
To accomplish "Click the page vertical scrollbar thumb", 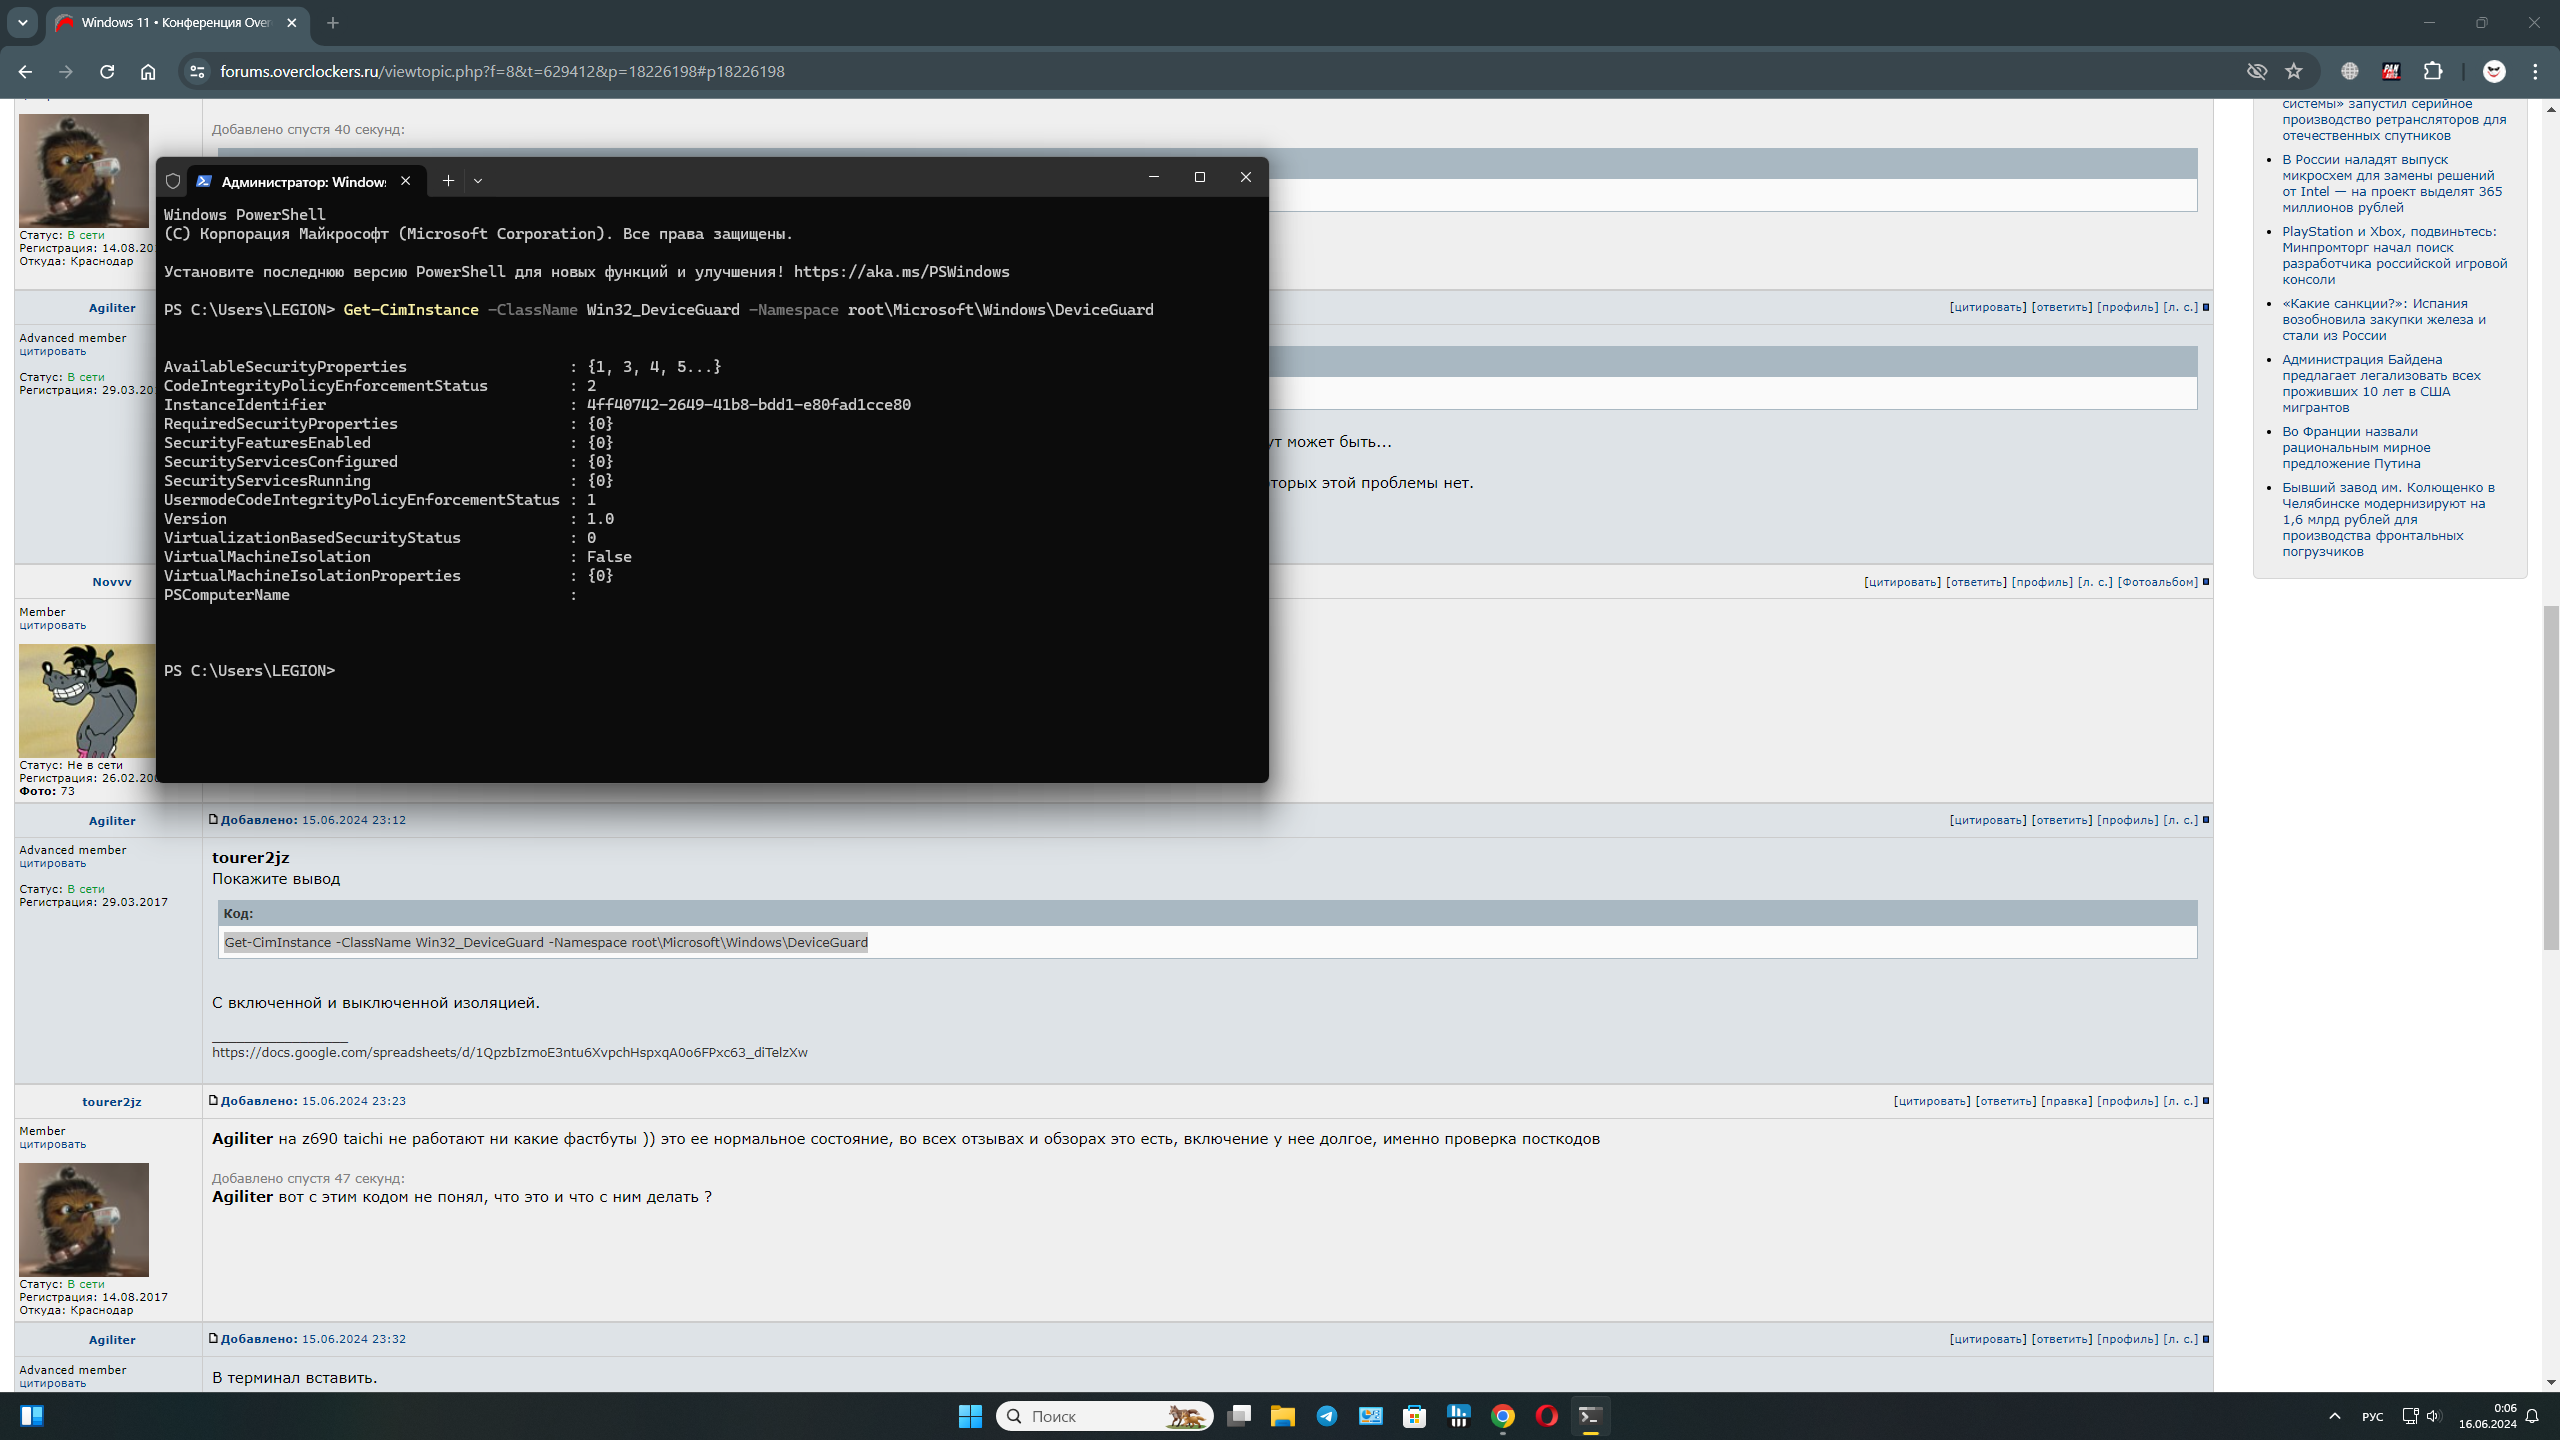I will [2551, 775].
